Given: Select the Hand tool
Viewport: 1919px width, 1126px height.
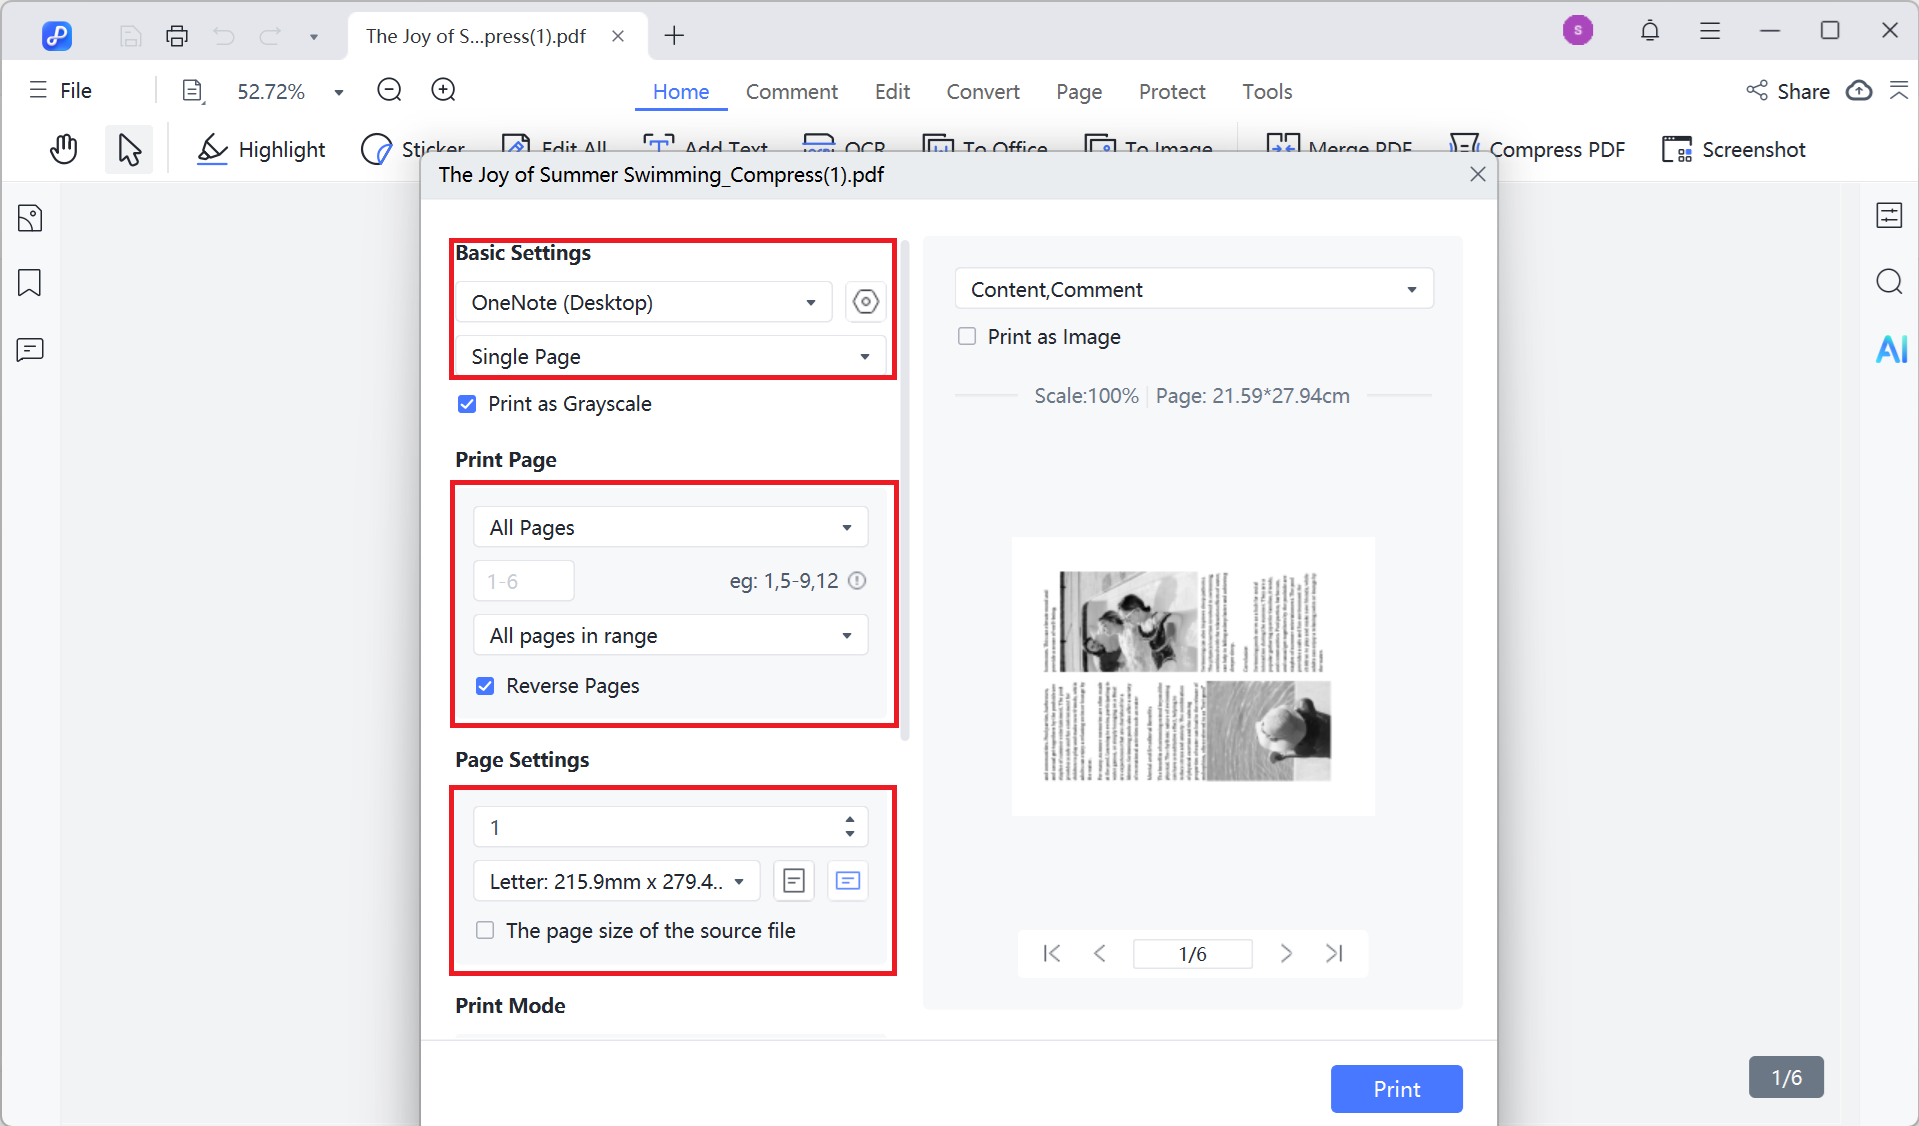Looking at the screenshot, I should pos(63,148).
